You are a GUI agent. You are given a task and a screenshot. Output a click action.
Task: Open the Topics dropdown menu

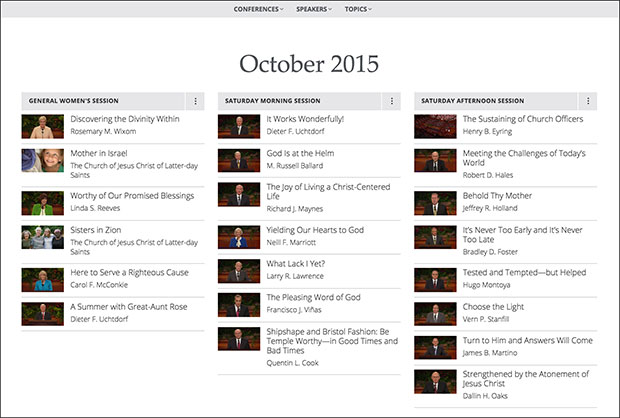click(x=358, y=9)
